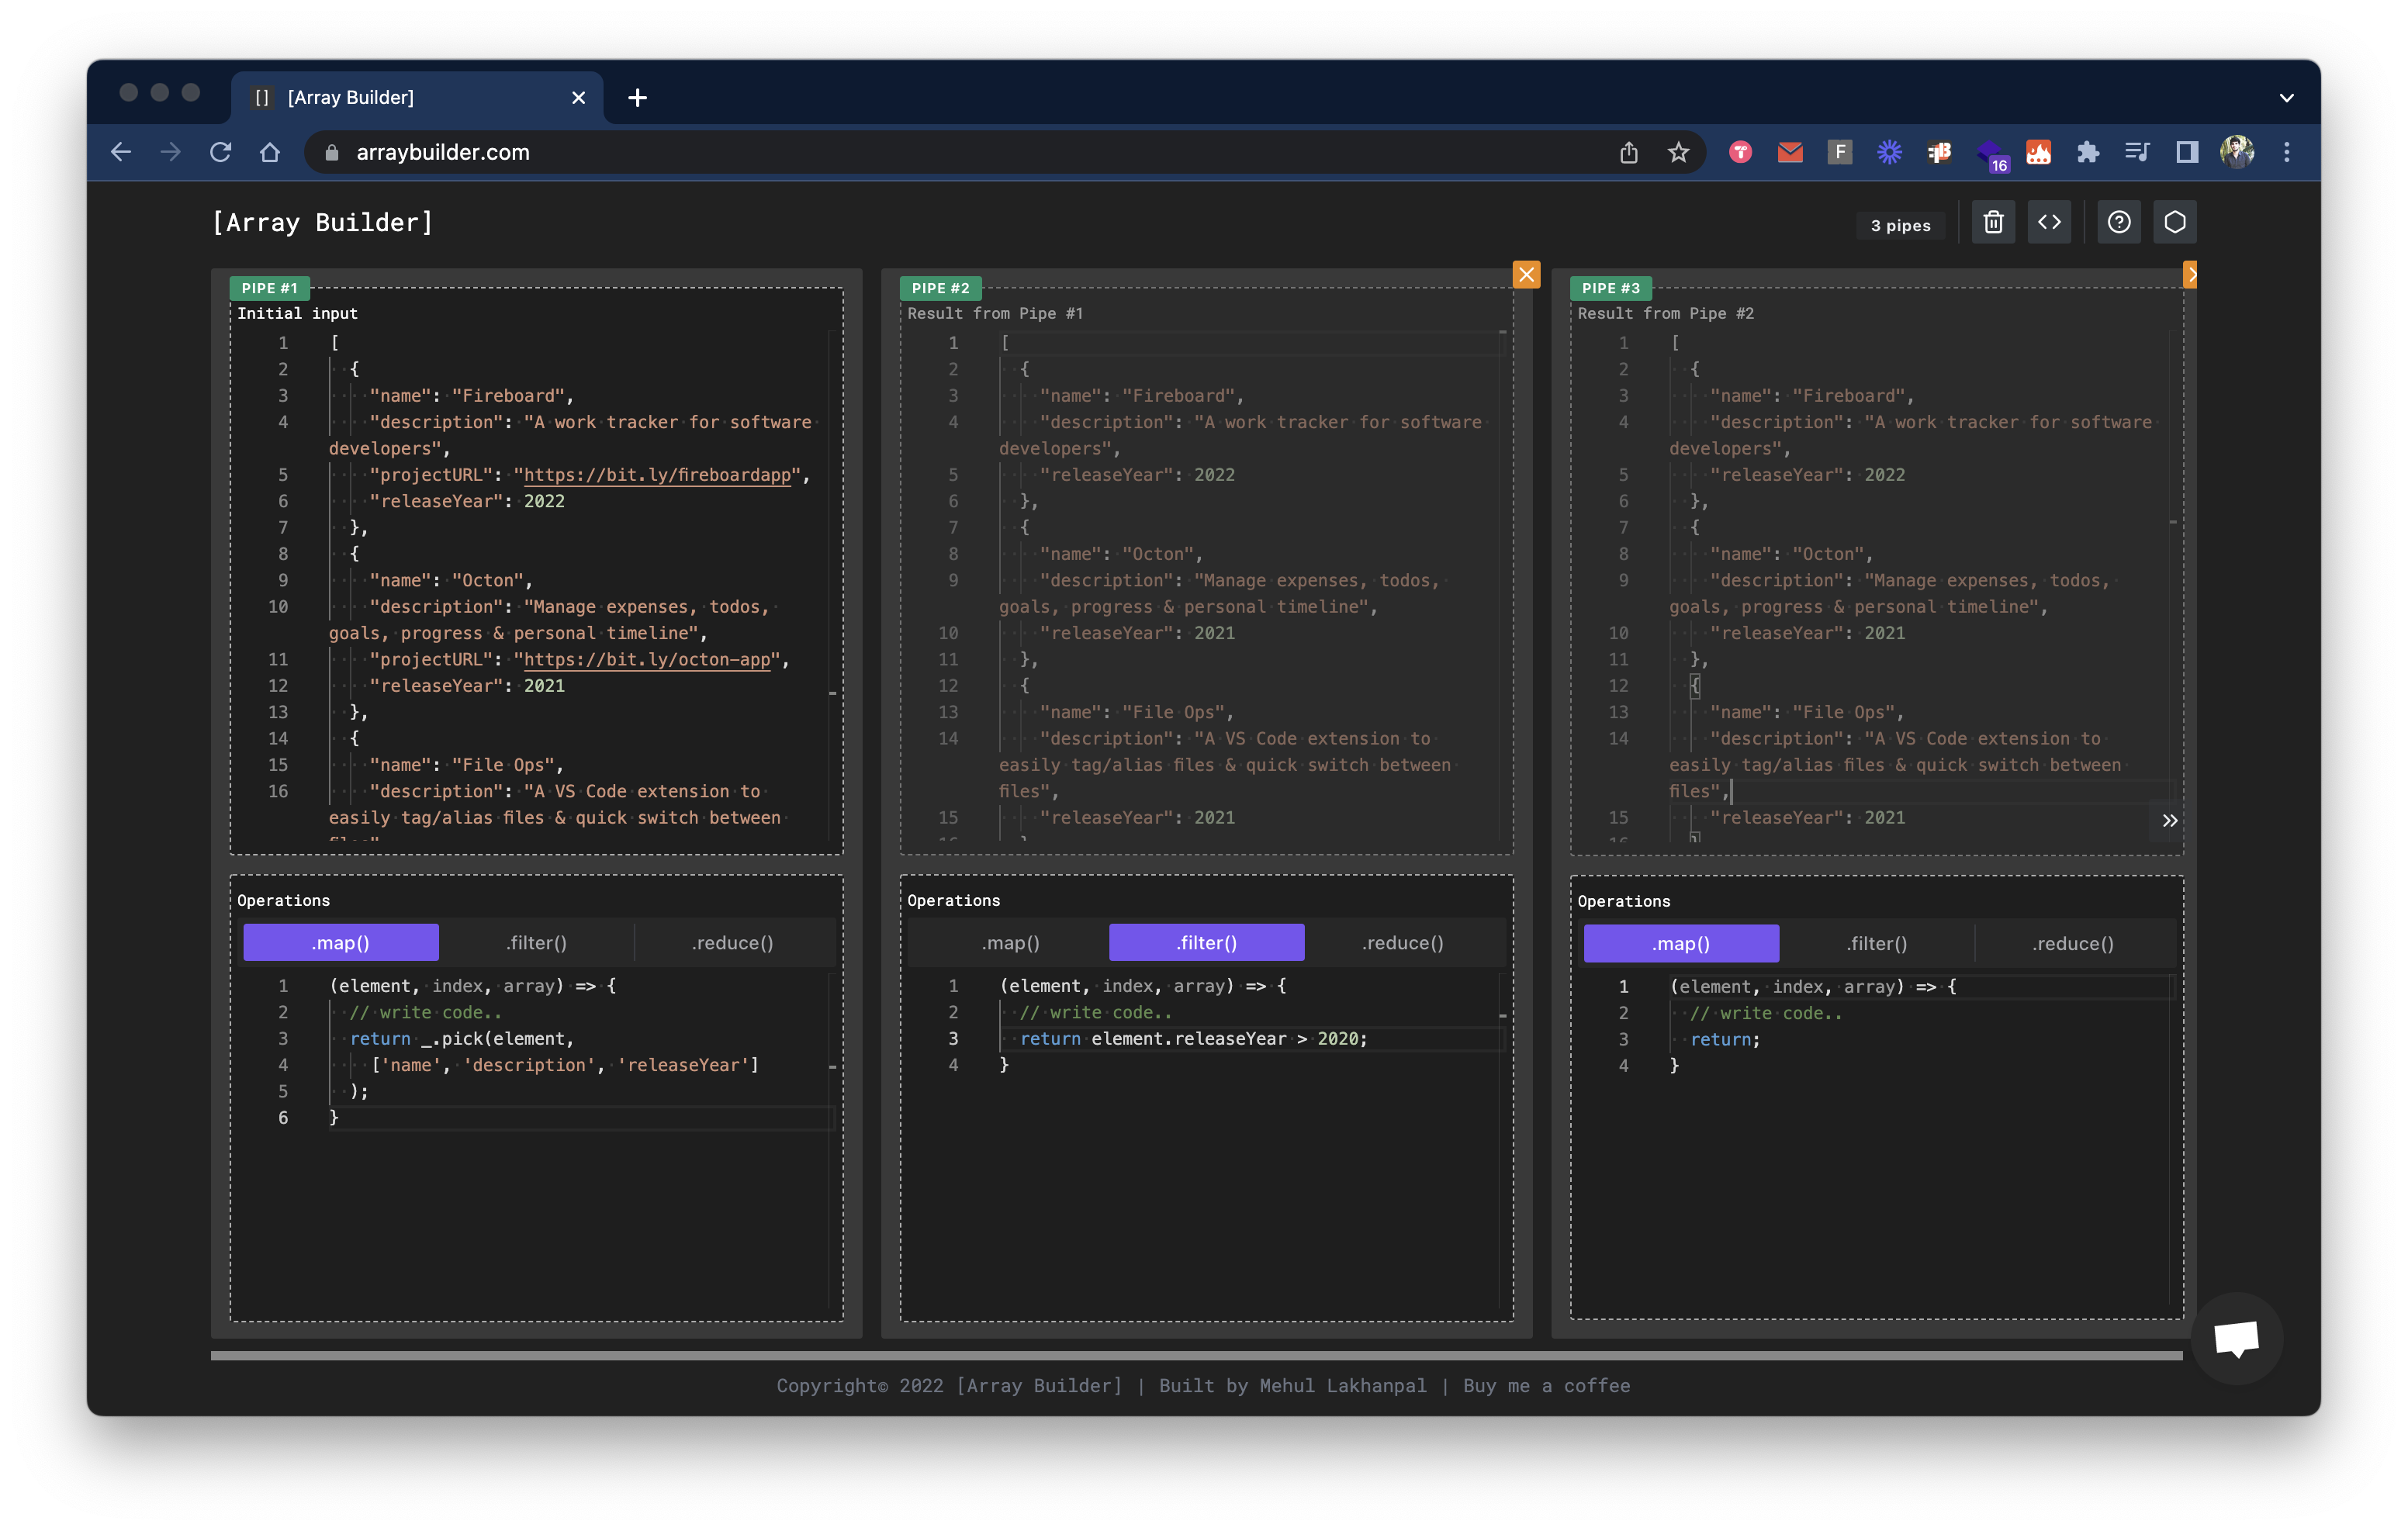2408x1531 pixels.
Task: Click the share icon in the address bar
Action: click(1629, 152)
